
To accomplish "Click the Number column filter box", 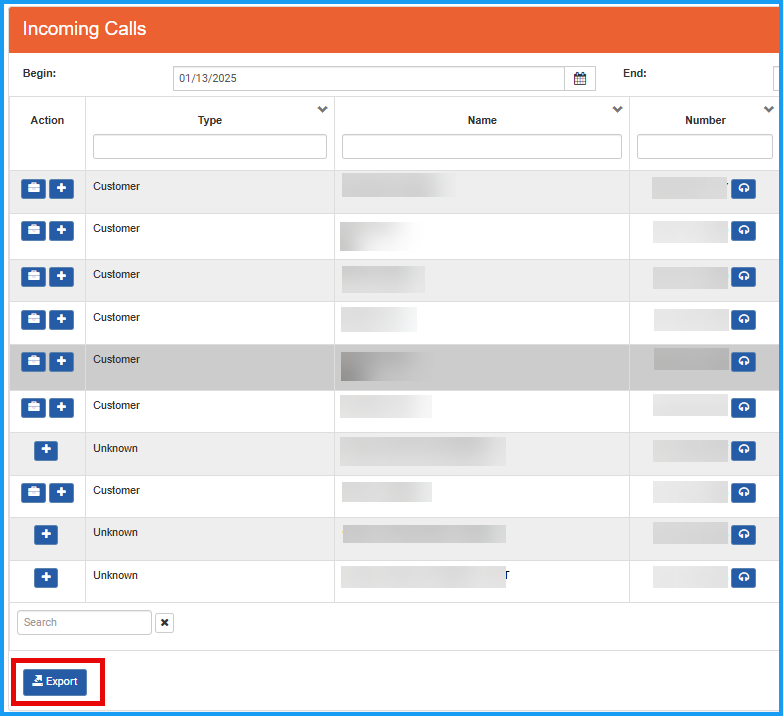I will 704,147.
